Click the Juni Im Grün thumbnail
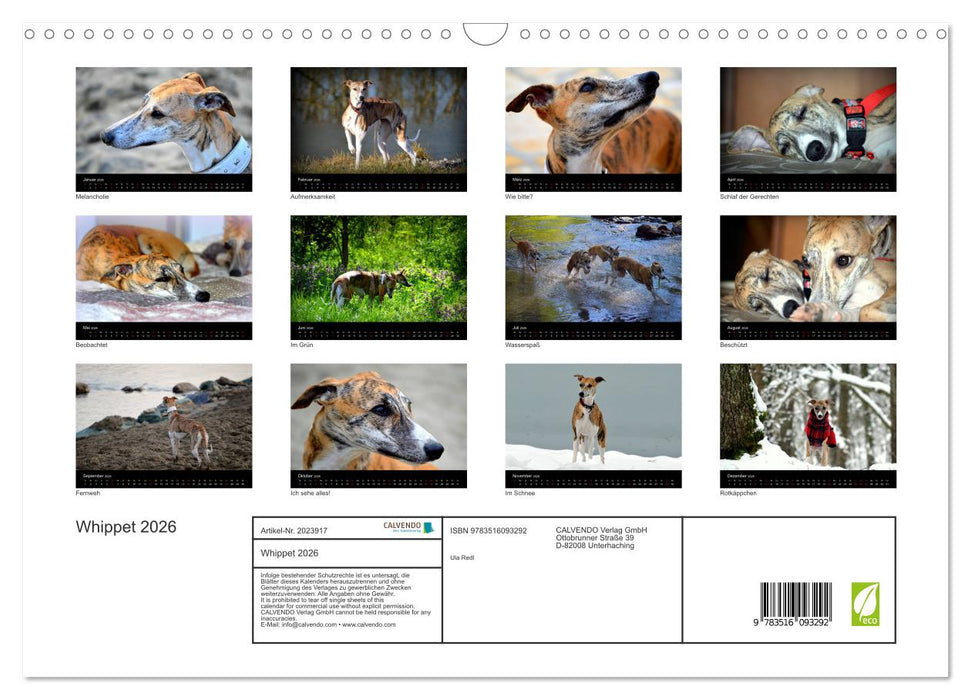 click(379, 273)
